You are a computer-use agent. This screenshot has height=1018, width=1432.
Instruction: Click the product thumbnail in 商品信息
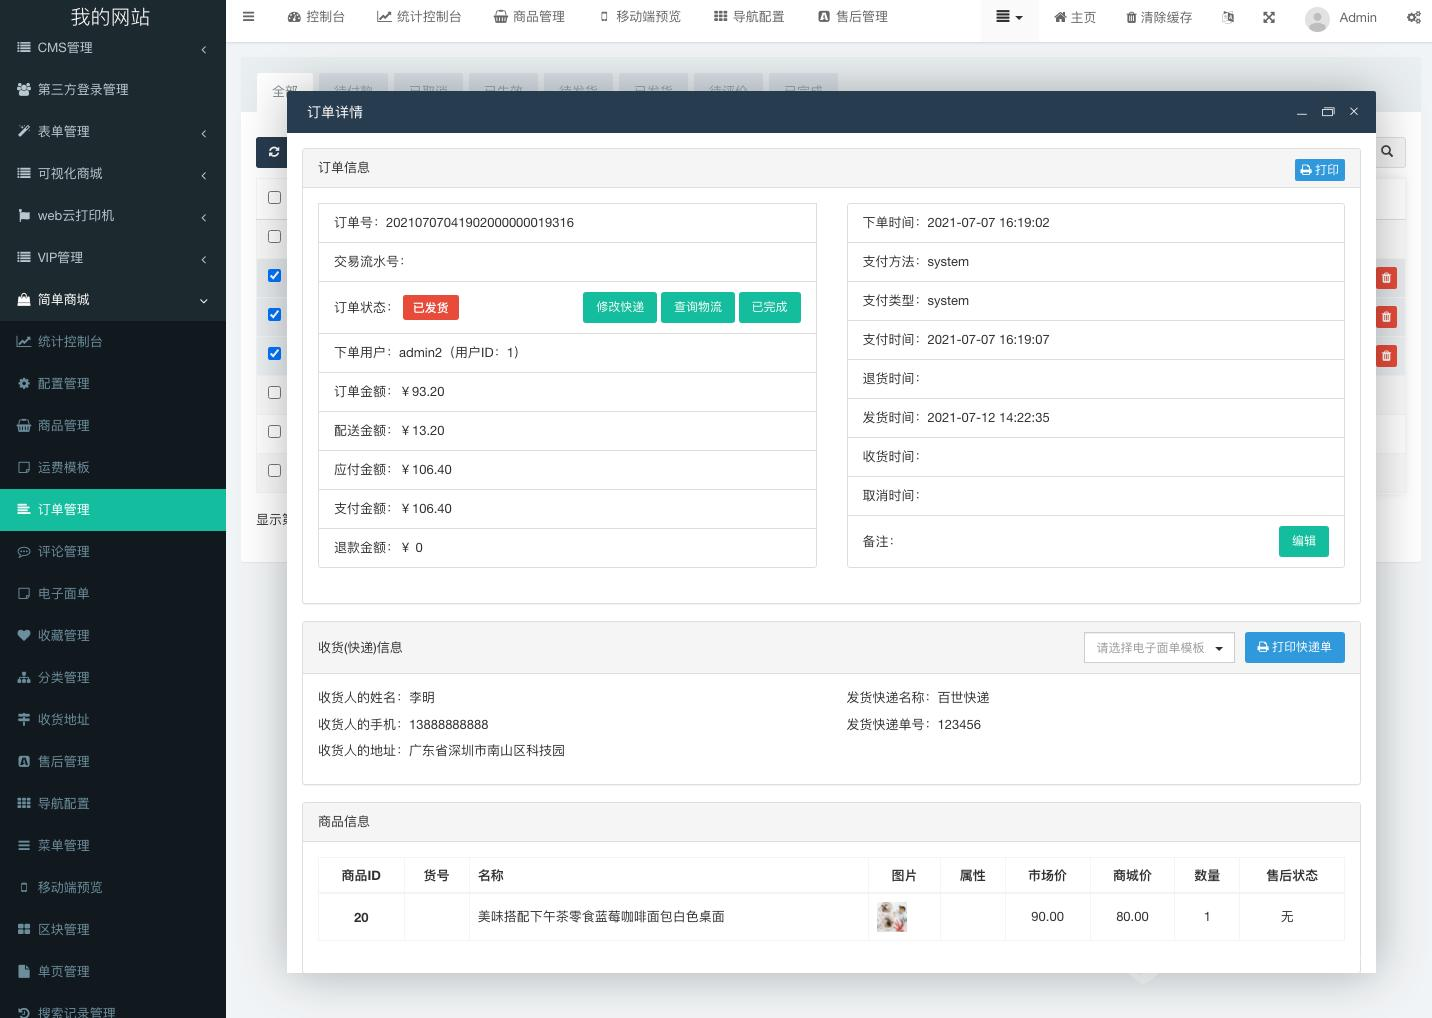click(891, 916)
